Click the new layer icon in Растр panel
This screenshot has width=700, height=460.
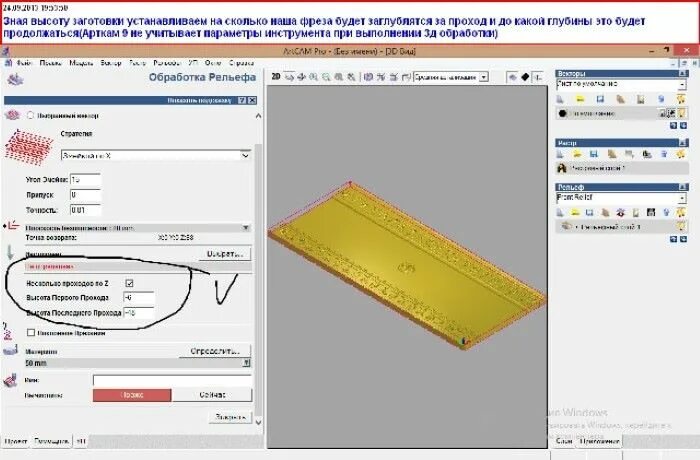(560, 155)
